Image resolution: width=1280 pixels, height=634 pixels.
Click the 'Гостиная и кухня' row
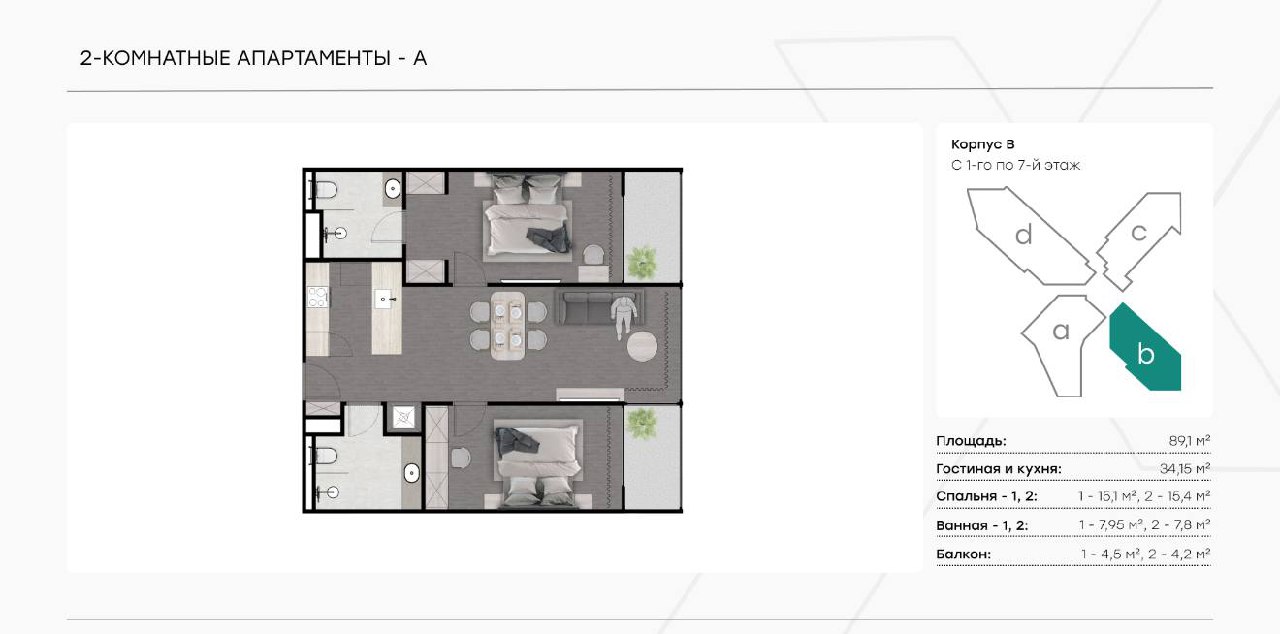pyautogui.click(x=1073, y=468)
